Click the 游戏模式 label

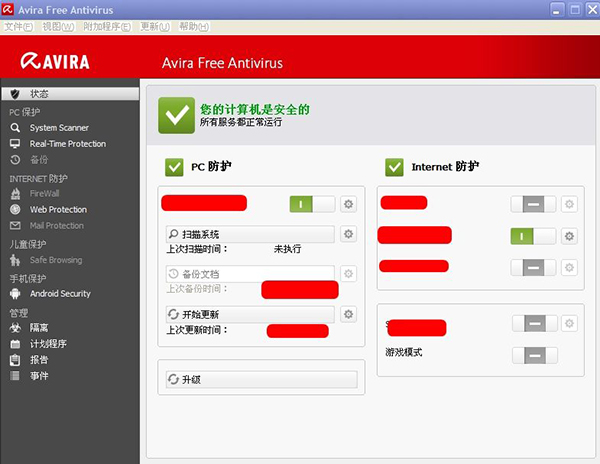pyautogui.click(x=404, y=352)
